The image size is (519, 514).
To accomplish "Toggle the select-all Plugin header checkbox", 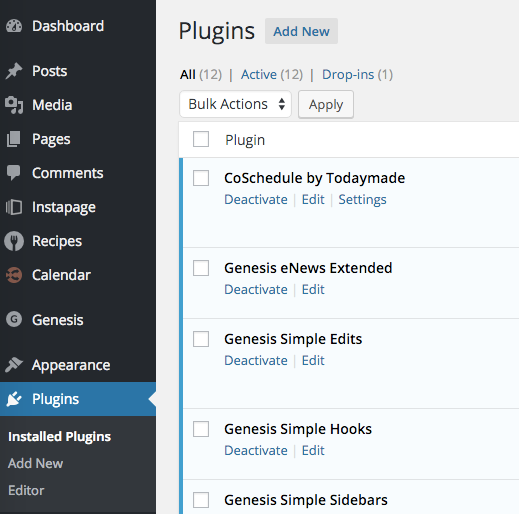I will pos(201,139).
